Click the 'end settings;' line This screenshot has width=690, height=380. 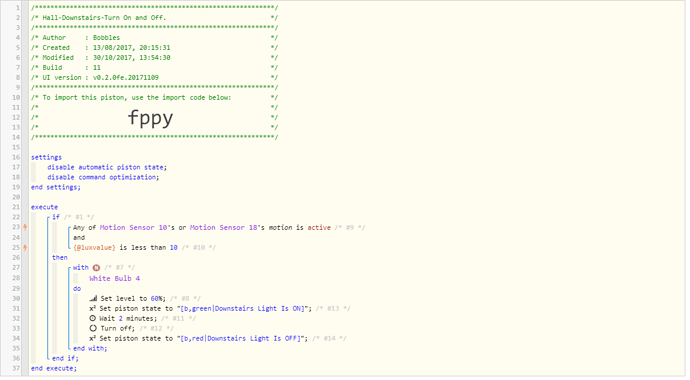click(x=56, y=187)
